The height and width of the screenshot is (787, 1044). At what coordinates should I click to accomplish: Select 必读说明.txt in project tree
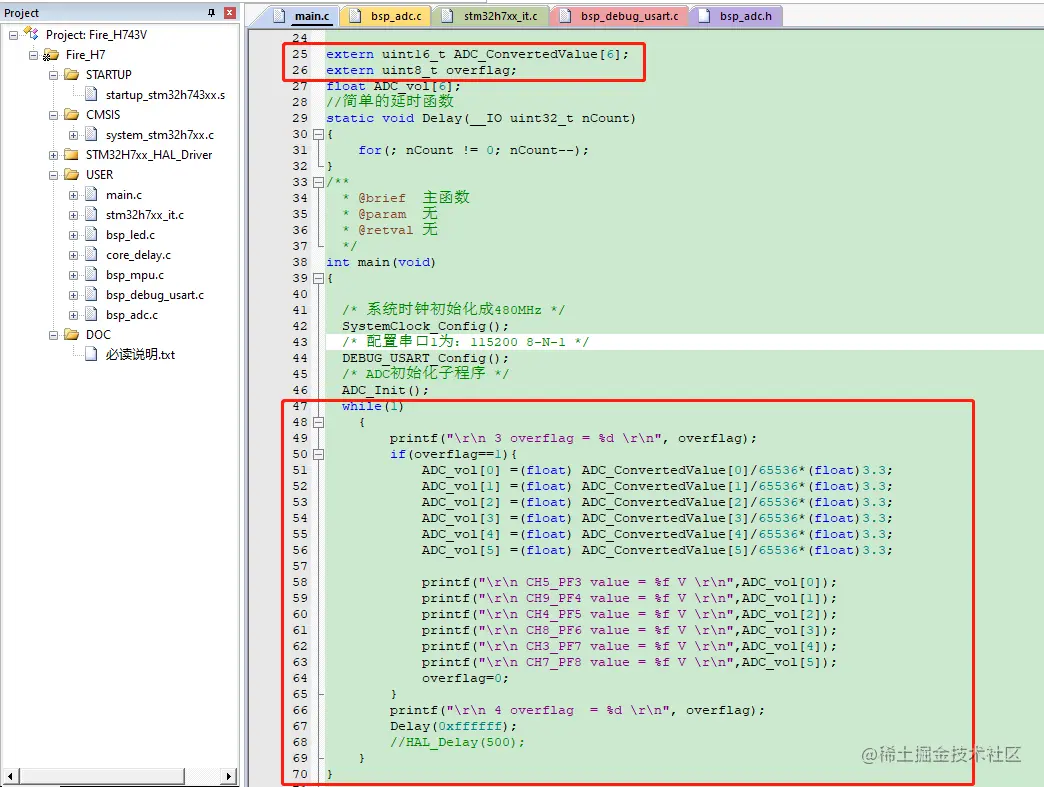coord(140,355)
